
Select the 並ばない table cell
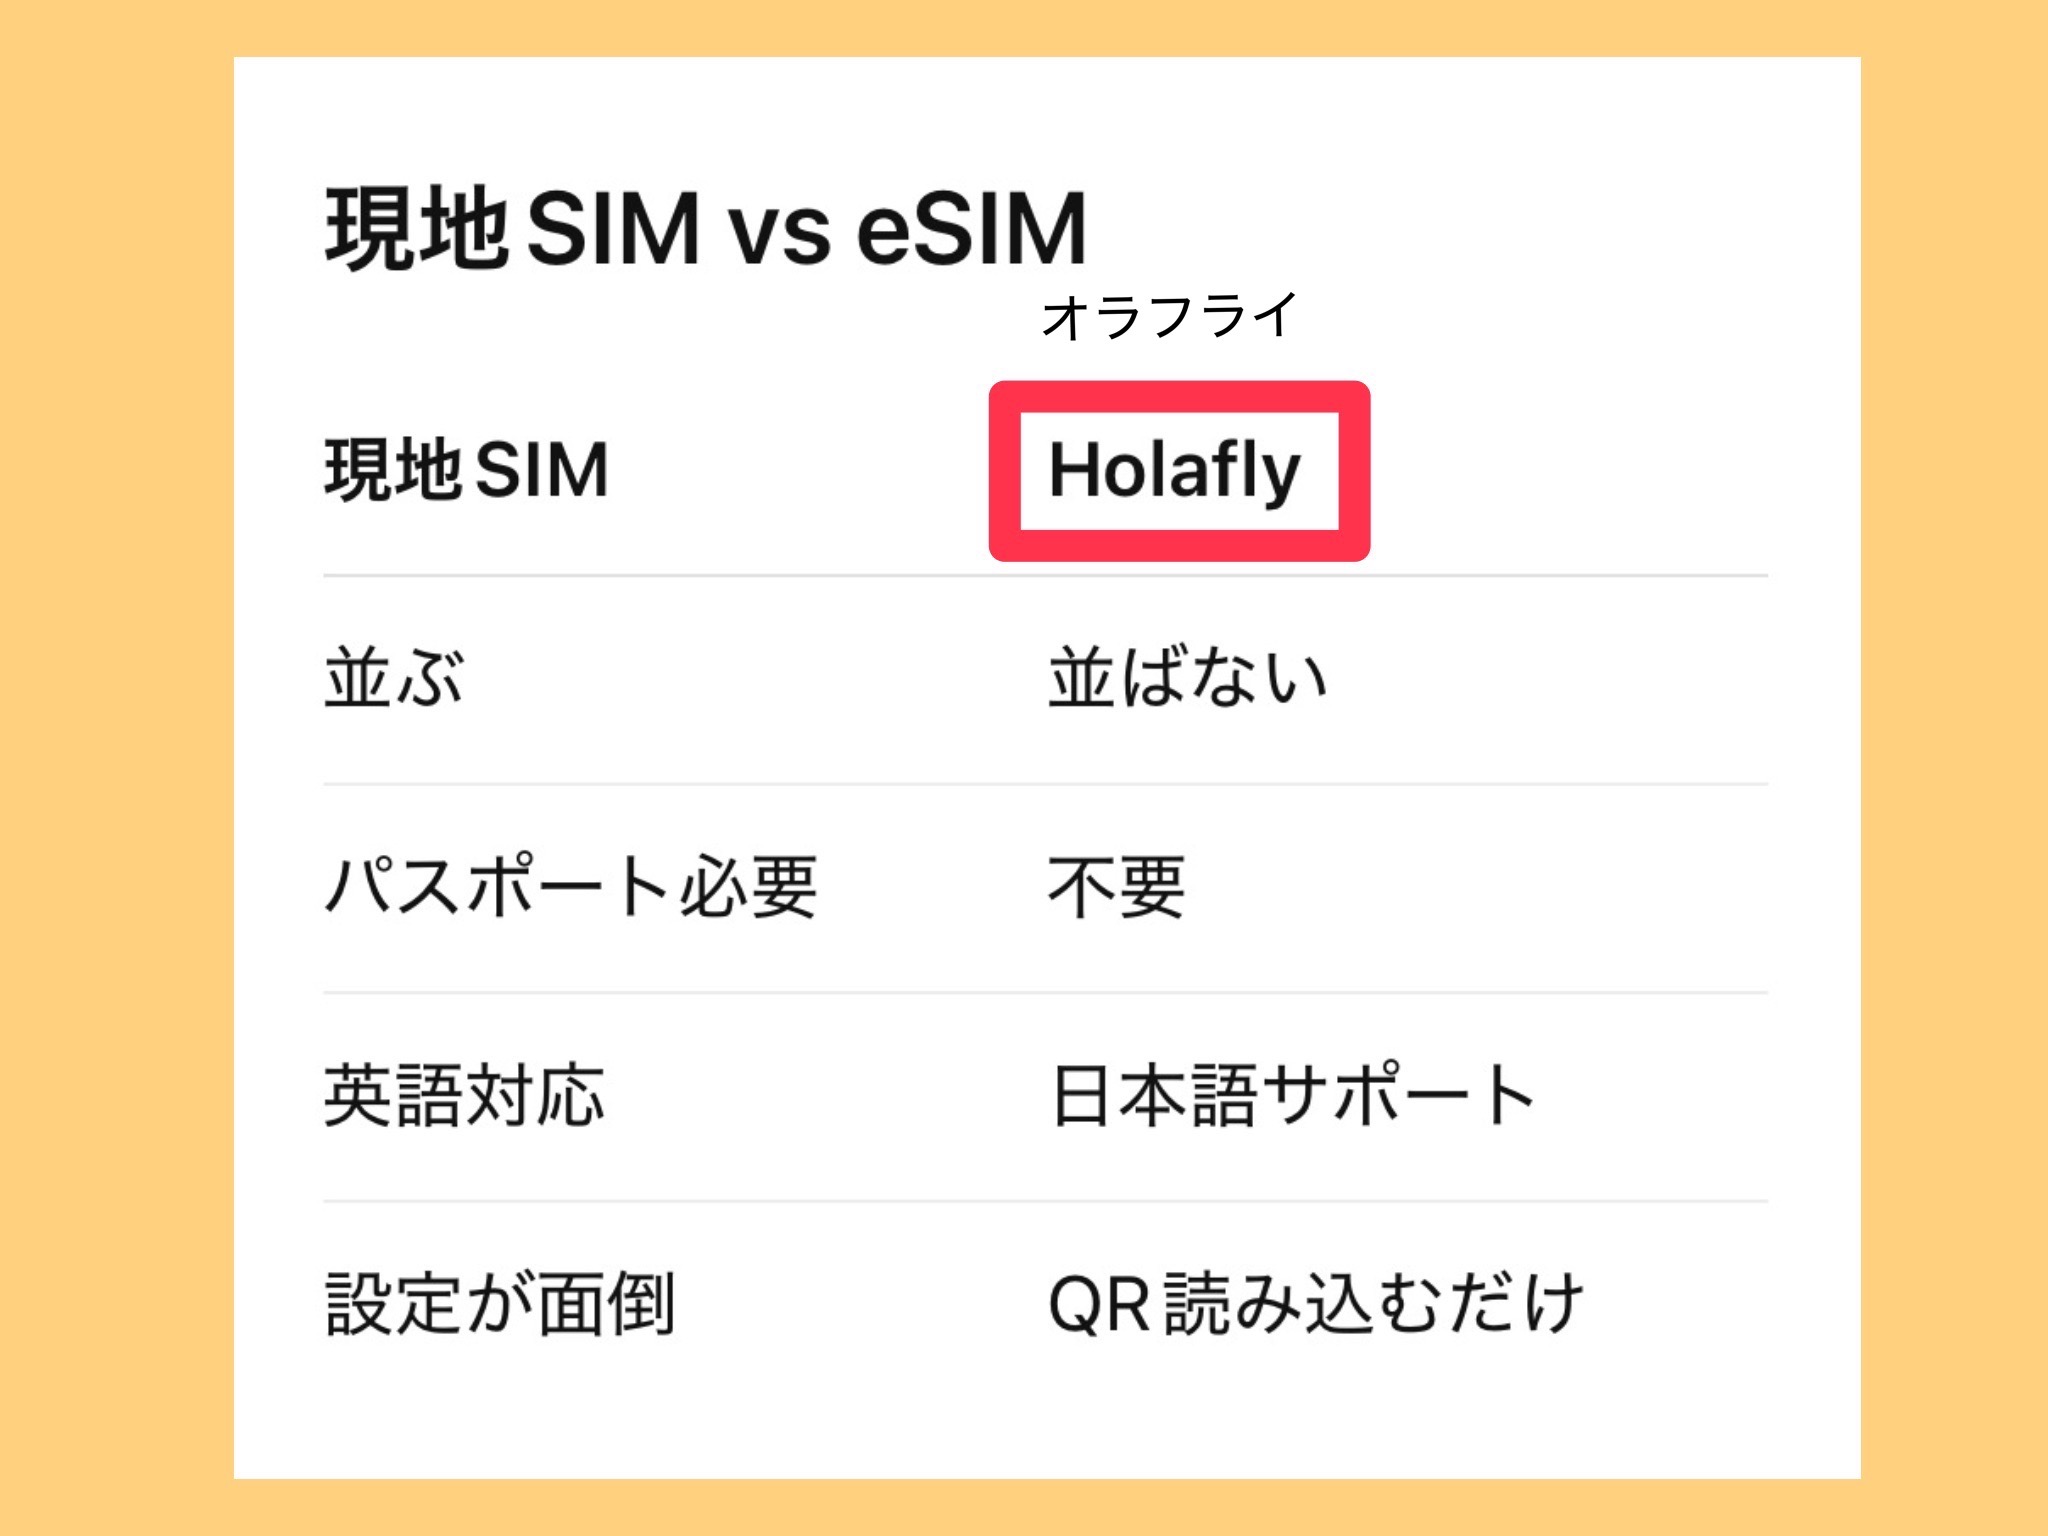[x=1187, y=679]
